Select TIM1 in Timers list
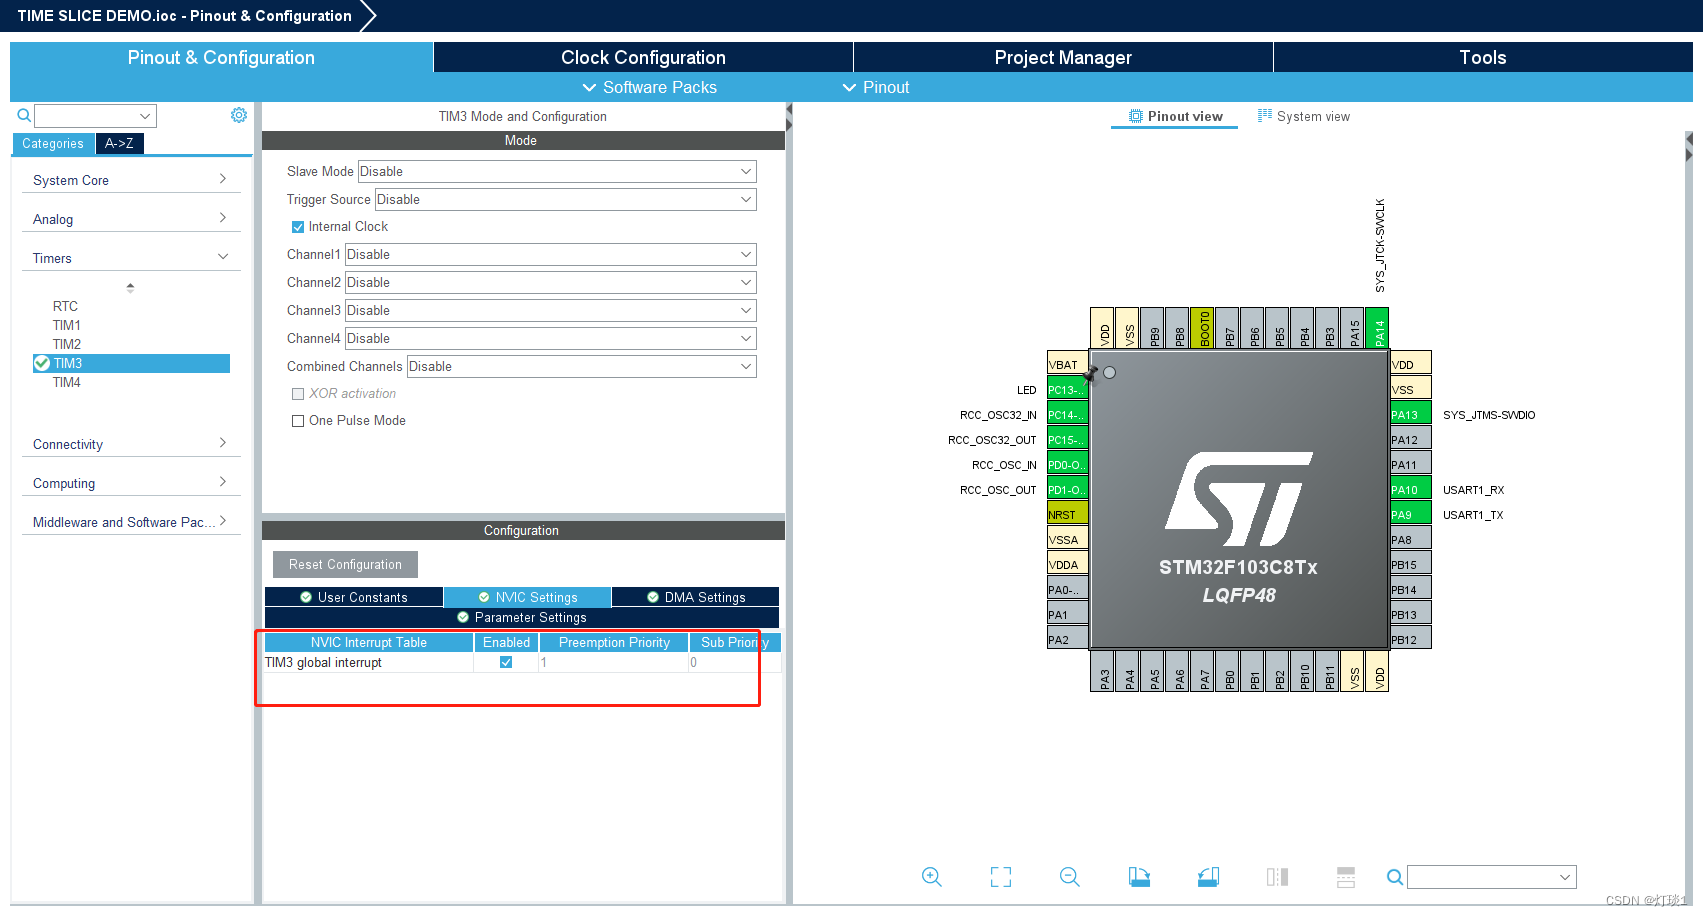This screenshot has height=916, width=1703. click(67, 325)
